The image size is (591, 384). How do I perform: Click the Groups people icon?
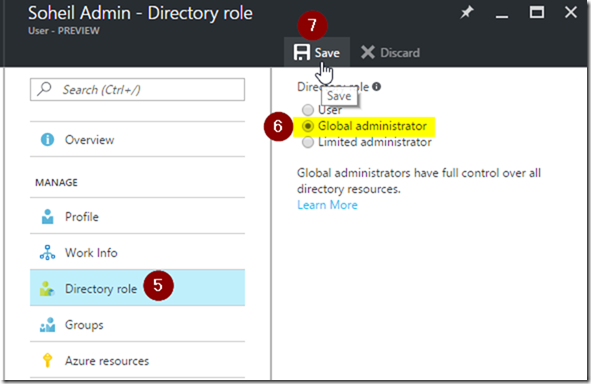pyautogui.click(x=47, y=325)
